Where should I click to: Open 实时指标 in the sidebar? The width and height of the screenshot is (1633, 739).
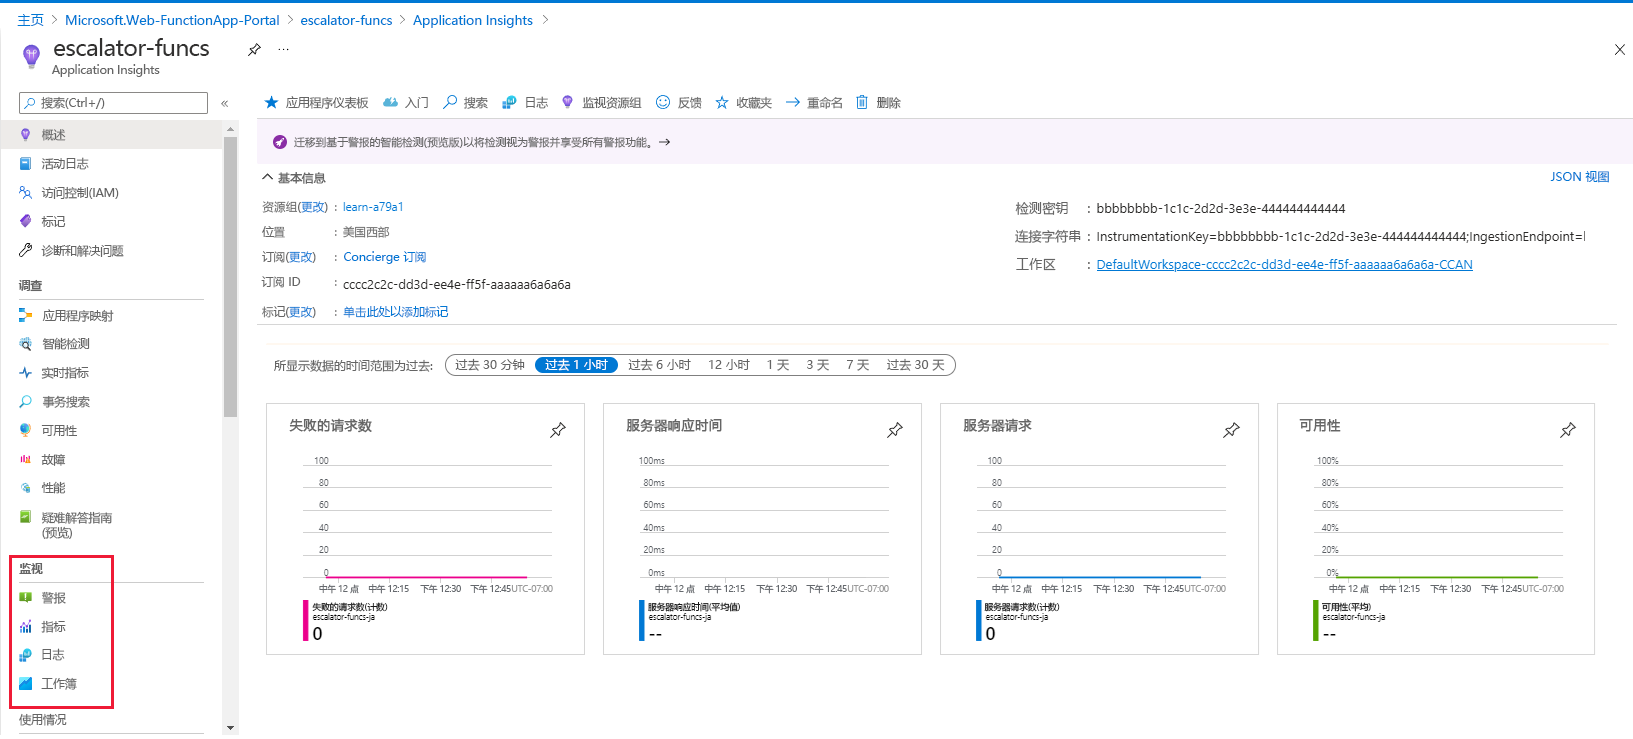point(65,373)
